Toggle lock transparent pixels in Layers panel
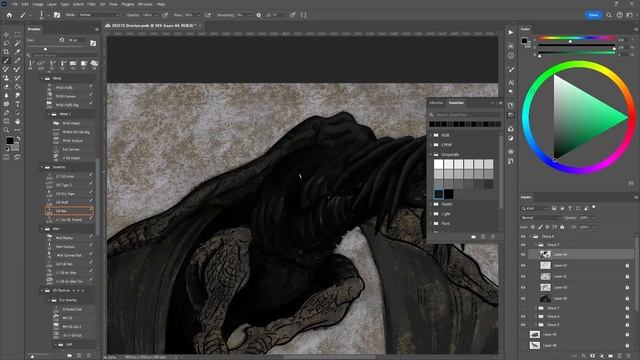Viewport: 640px width, 360px height. [533, 227]
